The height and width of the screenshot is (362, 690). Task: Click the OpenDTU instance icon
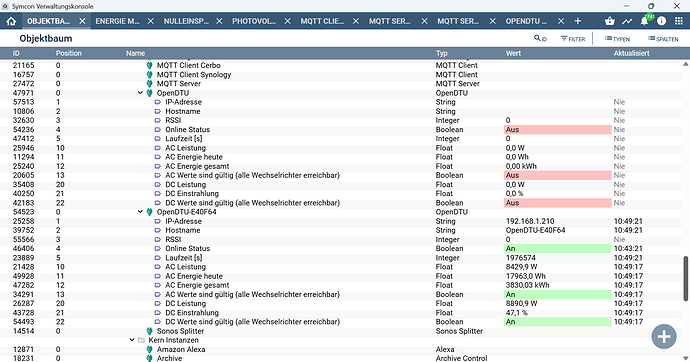[x=149, y=93]
